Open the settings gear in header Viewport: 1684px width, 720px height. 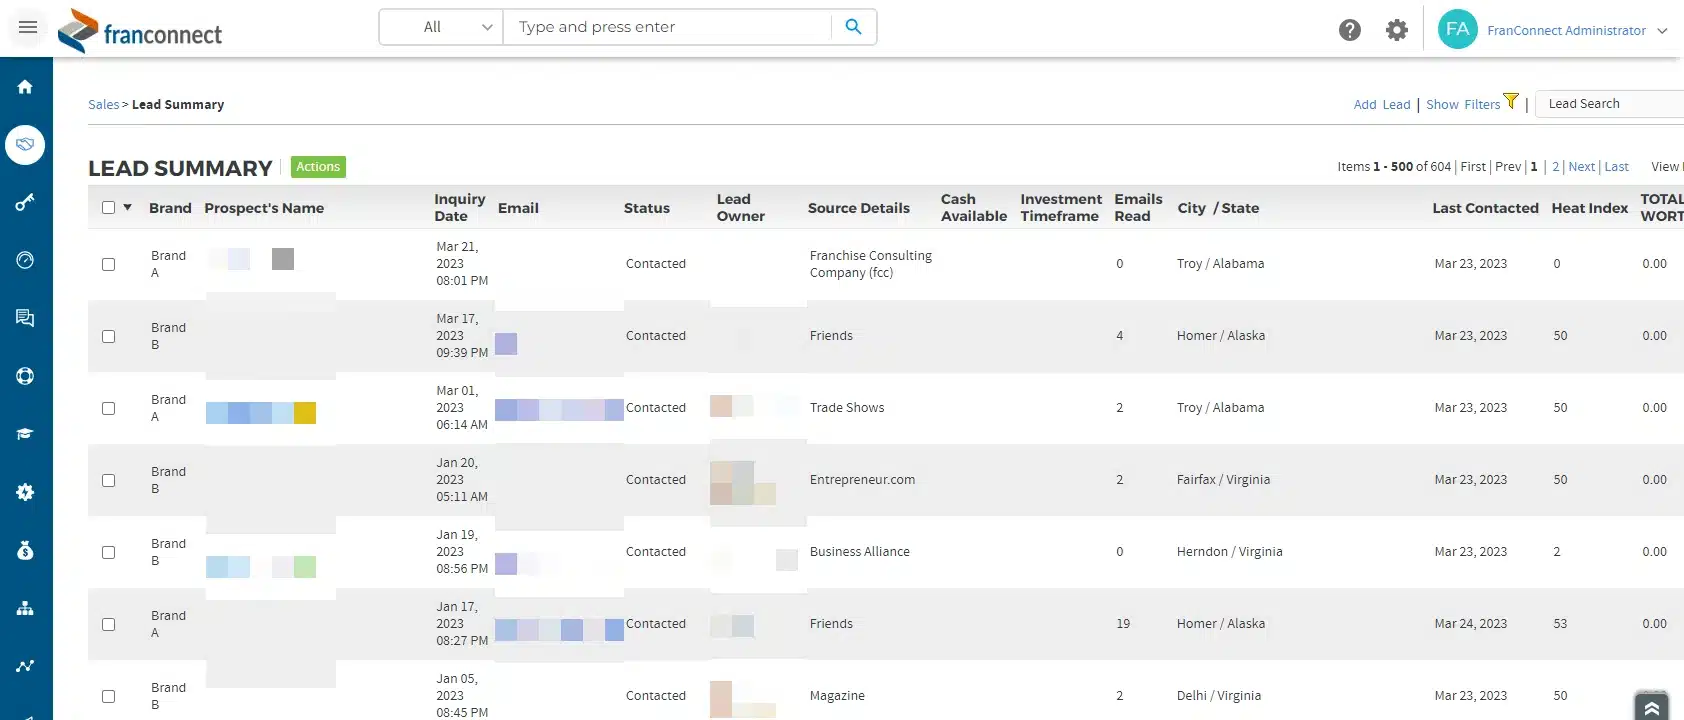(1396, 30)
